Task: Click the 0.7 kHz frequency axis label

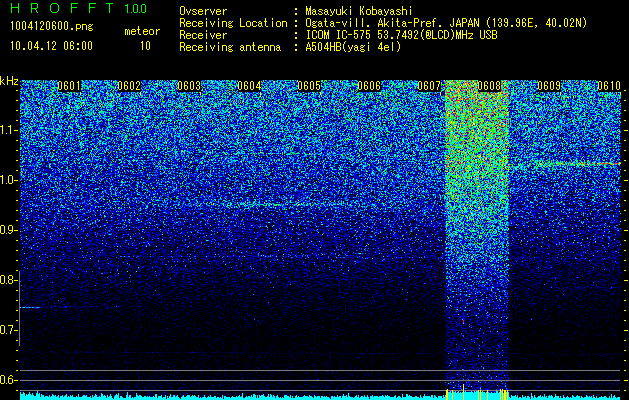Action: (x=9, y=330)
